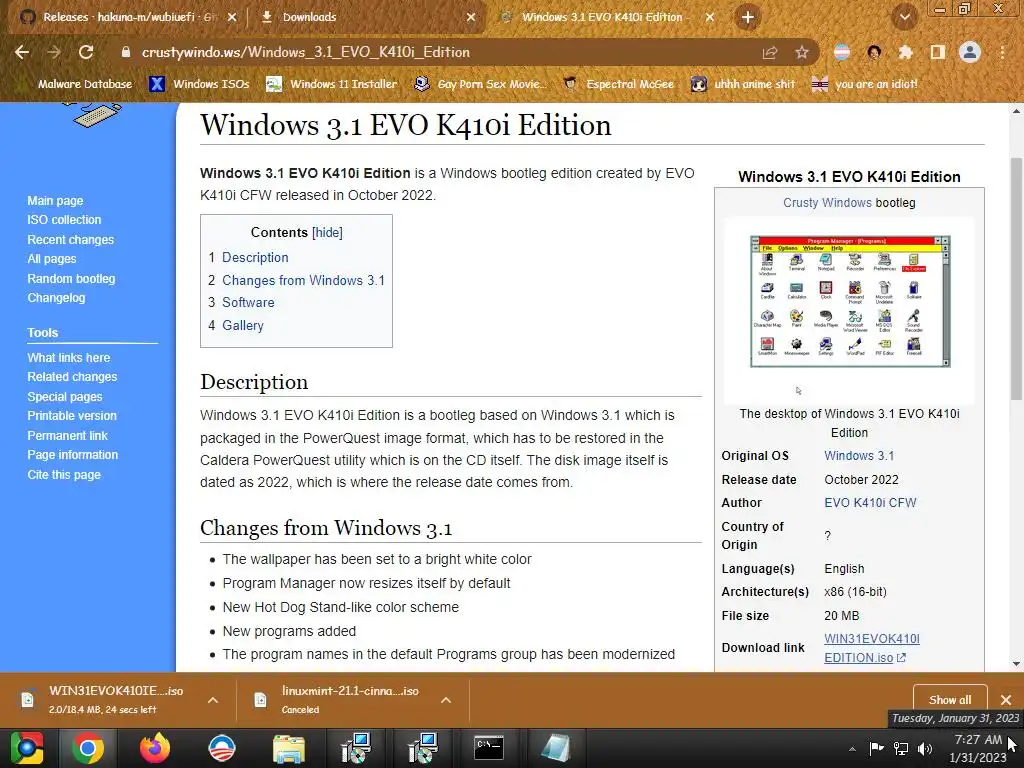The image size is (1024, 768).
Task: Select the Windows 3.1 EVO K410i Edition tab
Action: click(604, 18)
